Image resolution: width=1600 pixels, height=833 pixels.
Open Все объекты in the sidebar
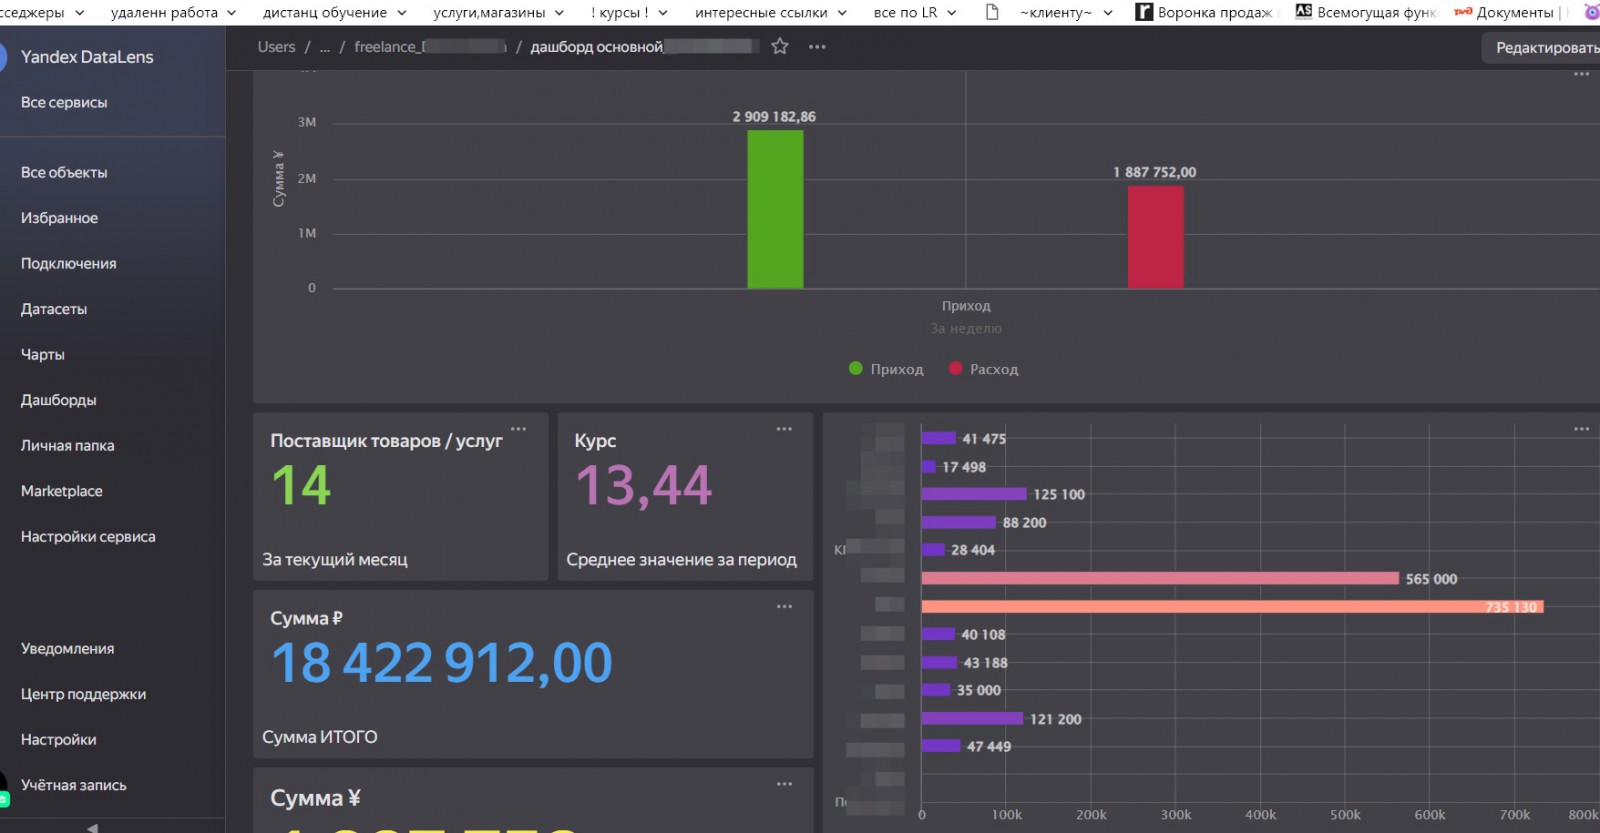click(64, 172)
